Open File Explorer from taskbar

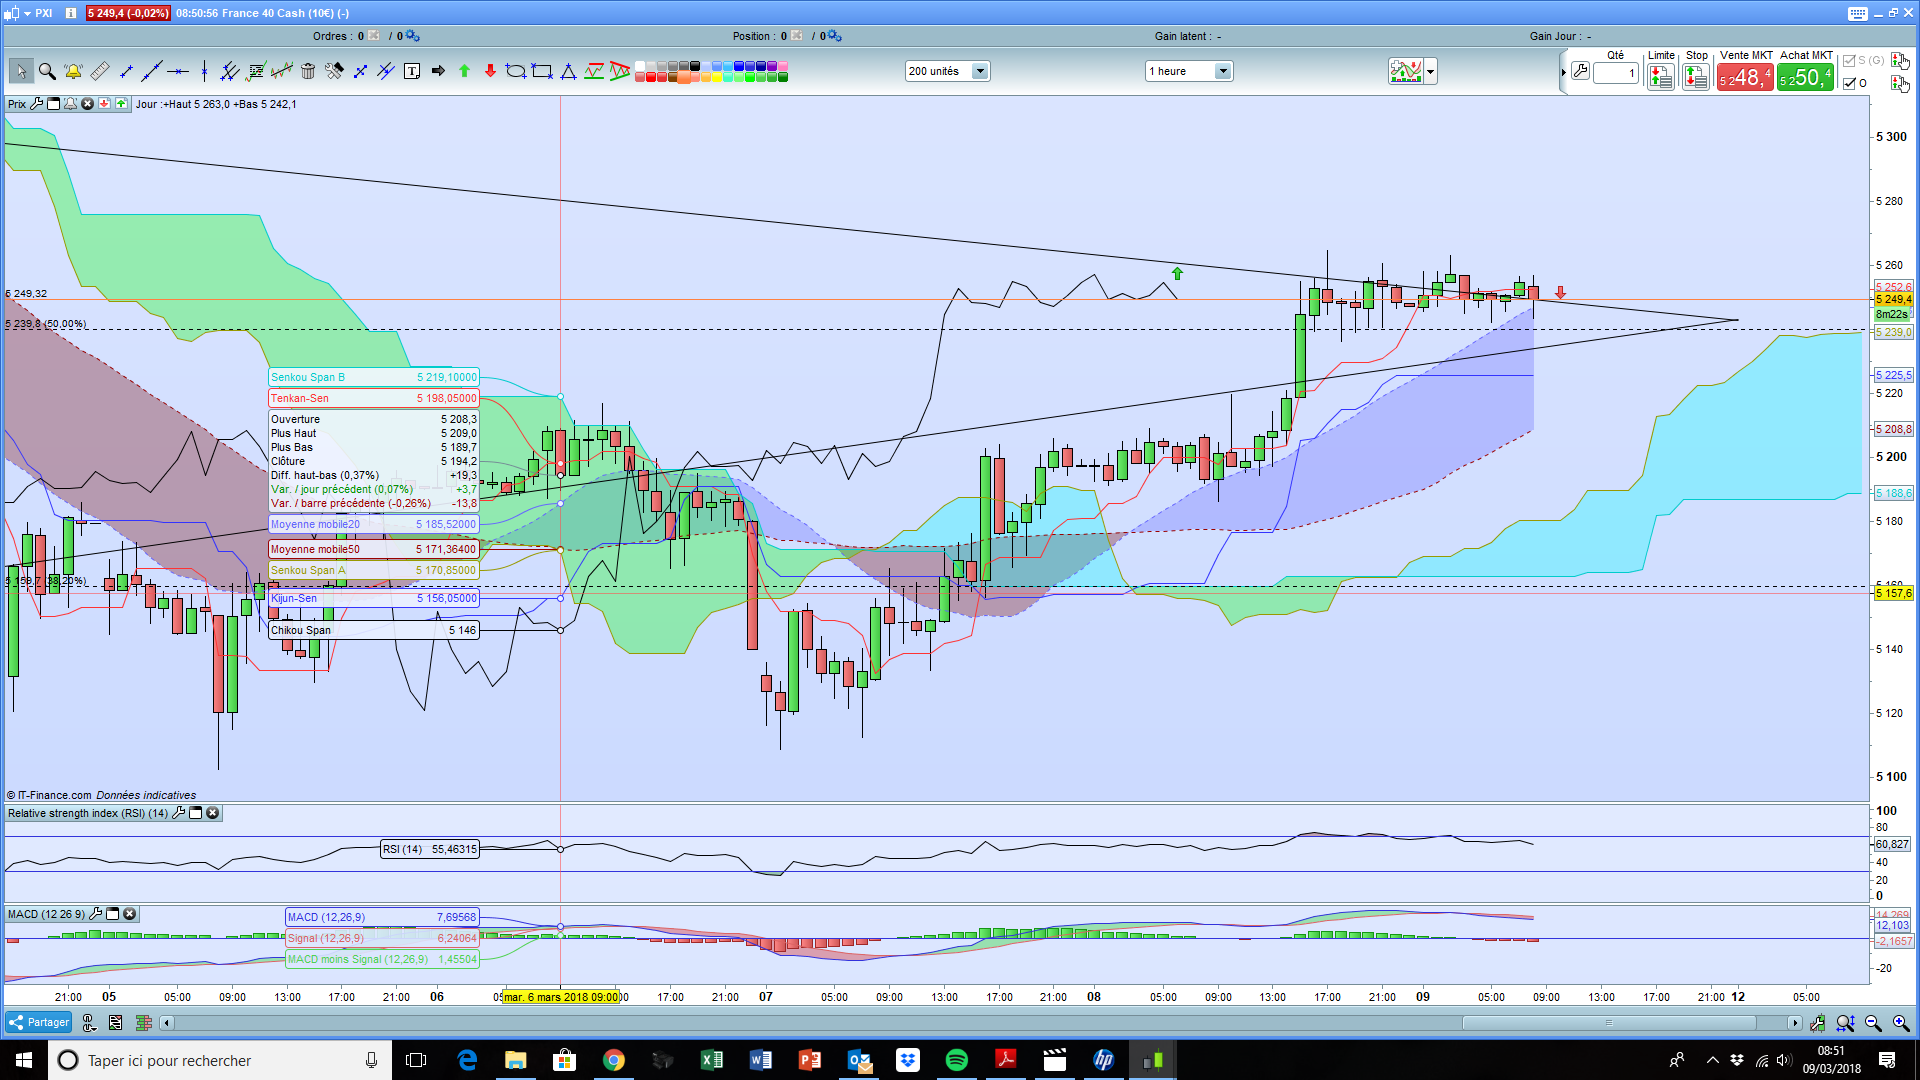pyautogui.click(x=516, y=1060)
